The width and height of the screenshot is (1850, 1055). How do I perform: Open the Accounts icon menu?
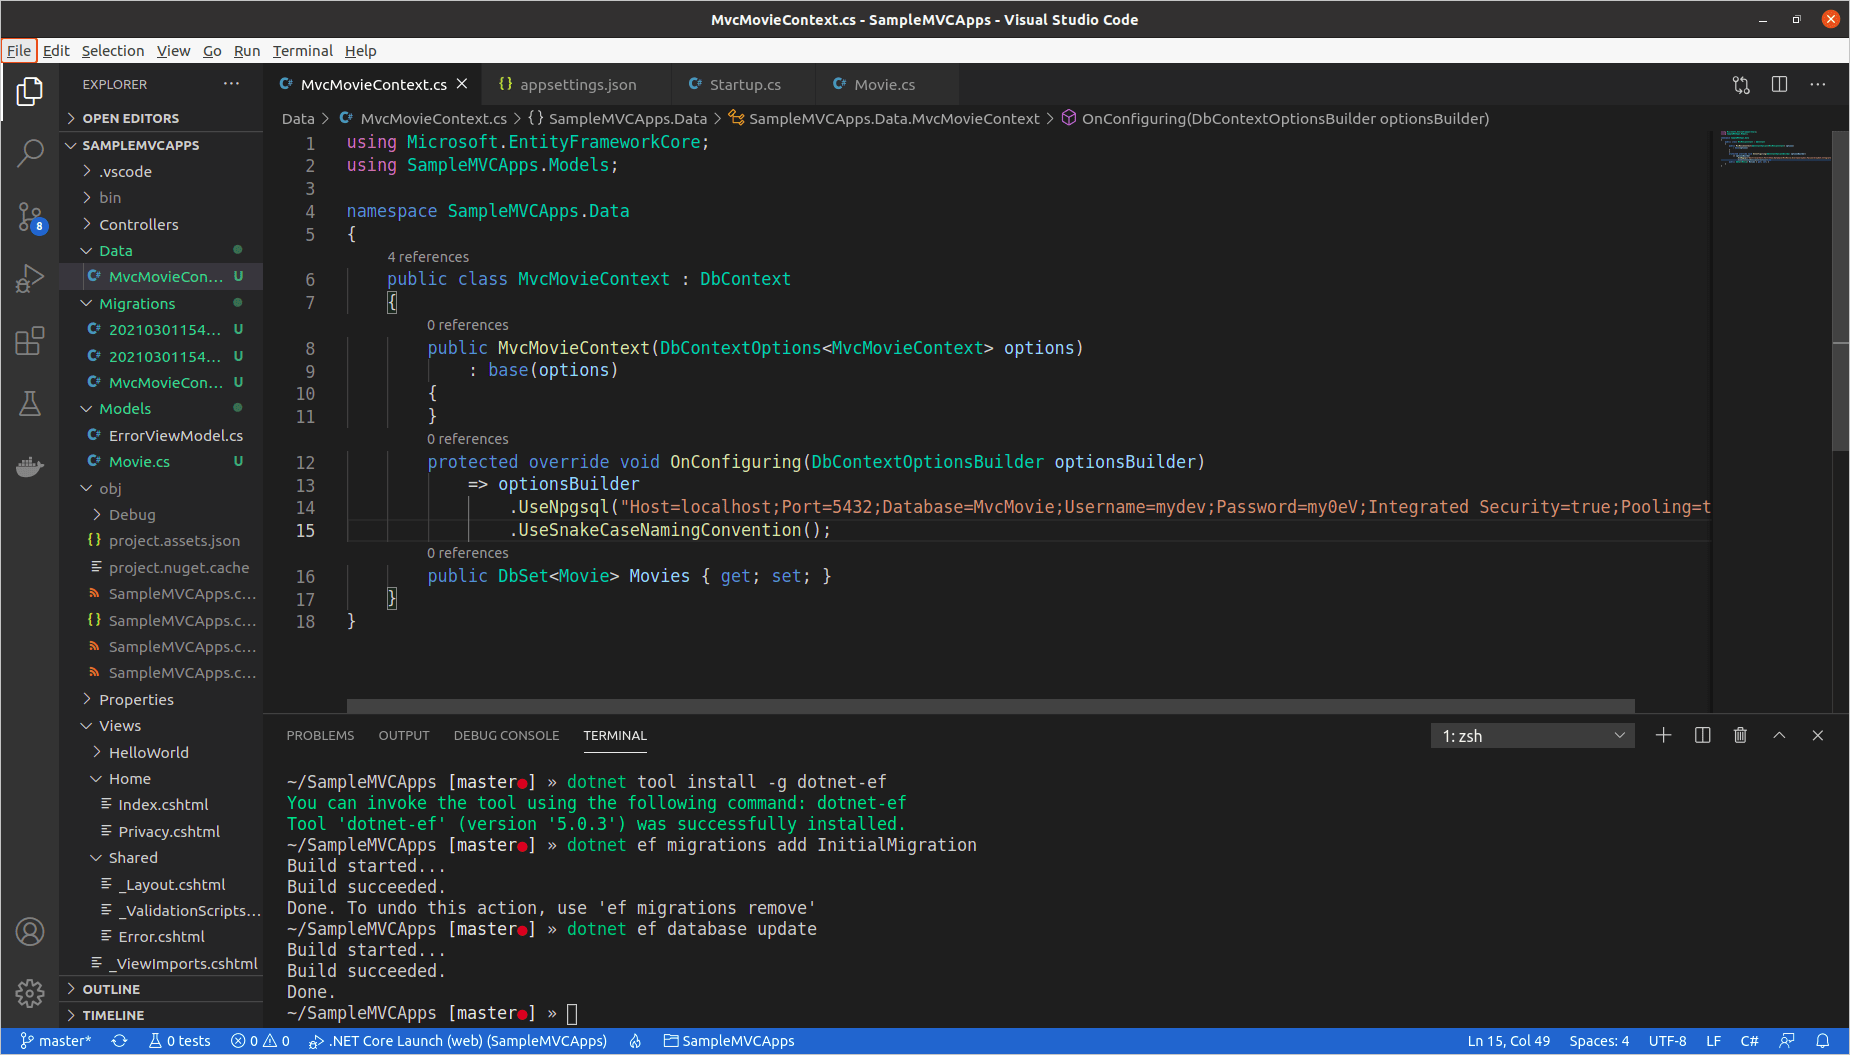tap(30, 931)
